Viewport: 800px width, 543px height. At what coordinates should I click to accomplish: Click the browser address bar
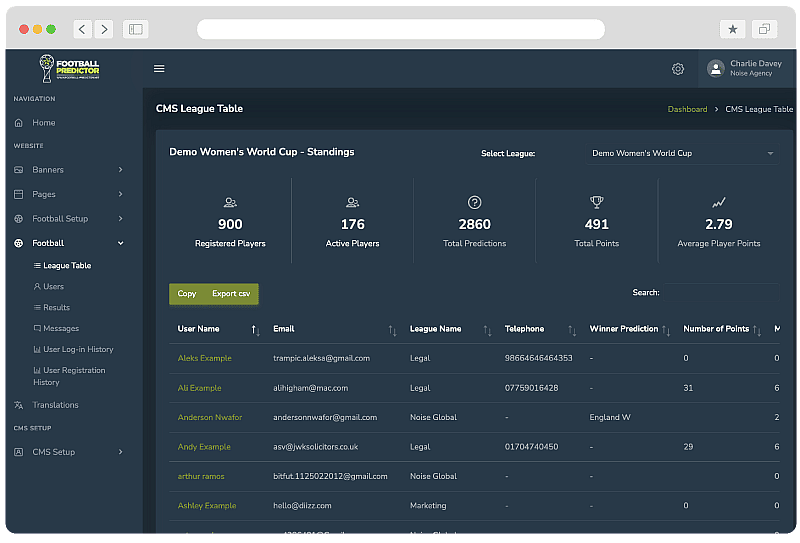coord(401,29)
